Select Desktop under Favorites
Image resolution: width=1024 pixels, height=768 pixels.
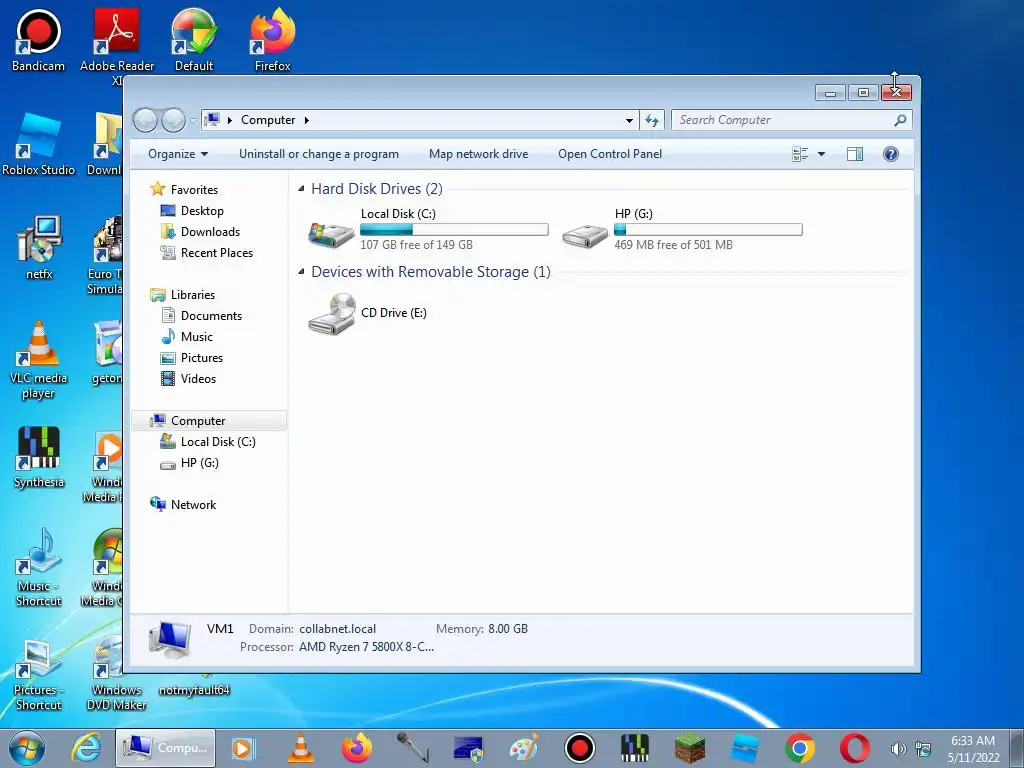[202, 211]
